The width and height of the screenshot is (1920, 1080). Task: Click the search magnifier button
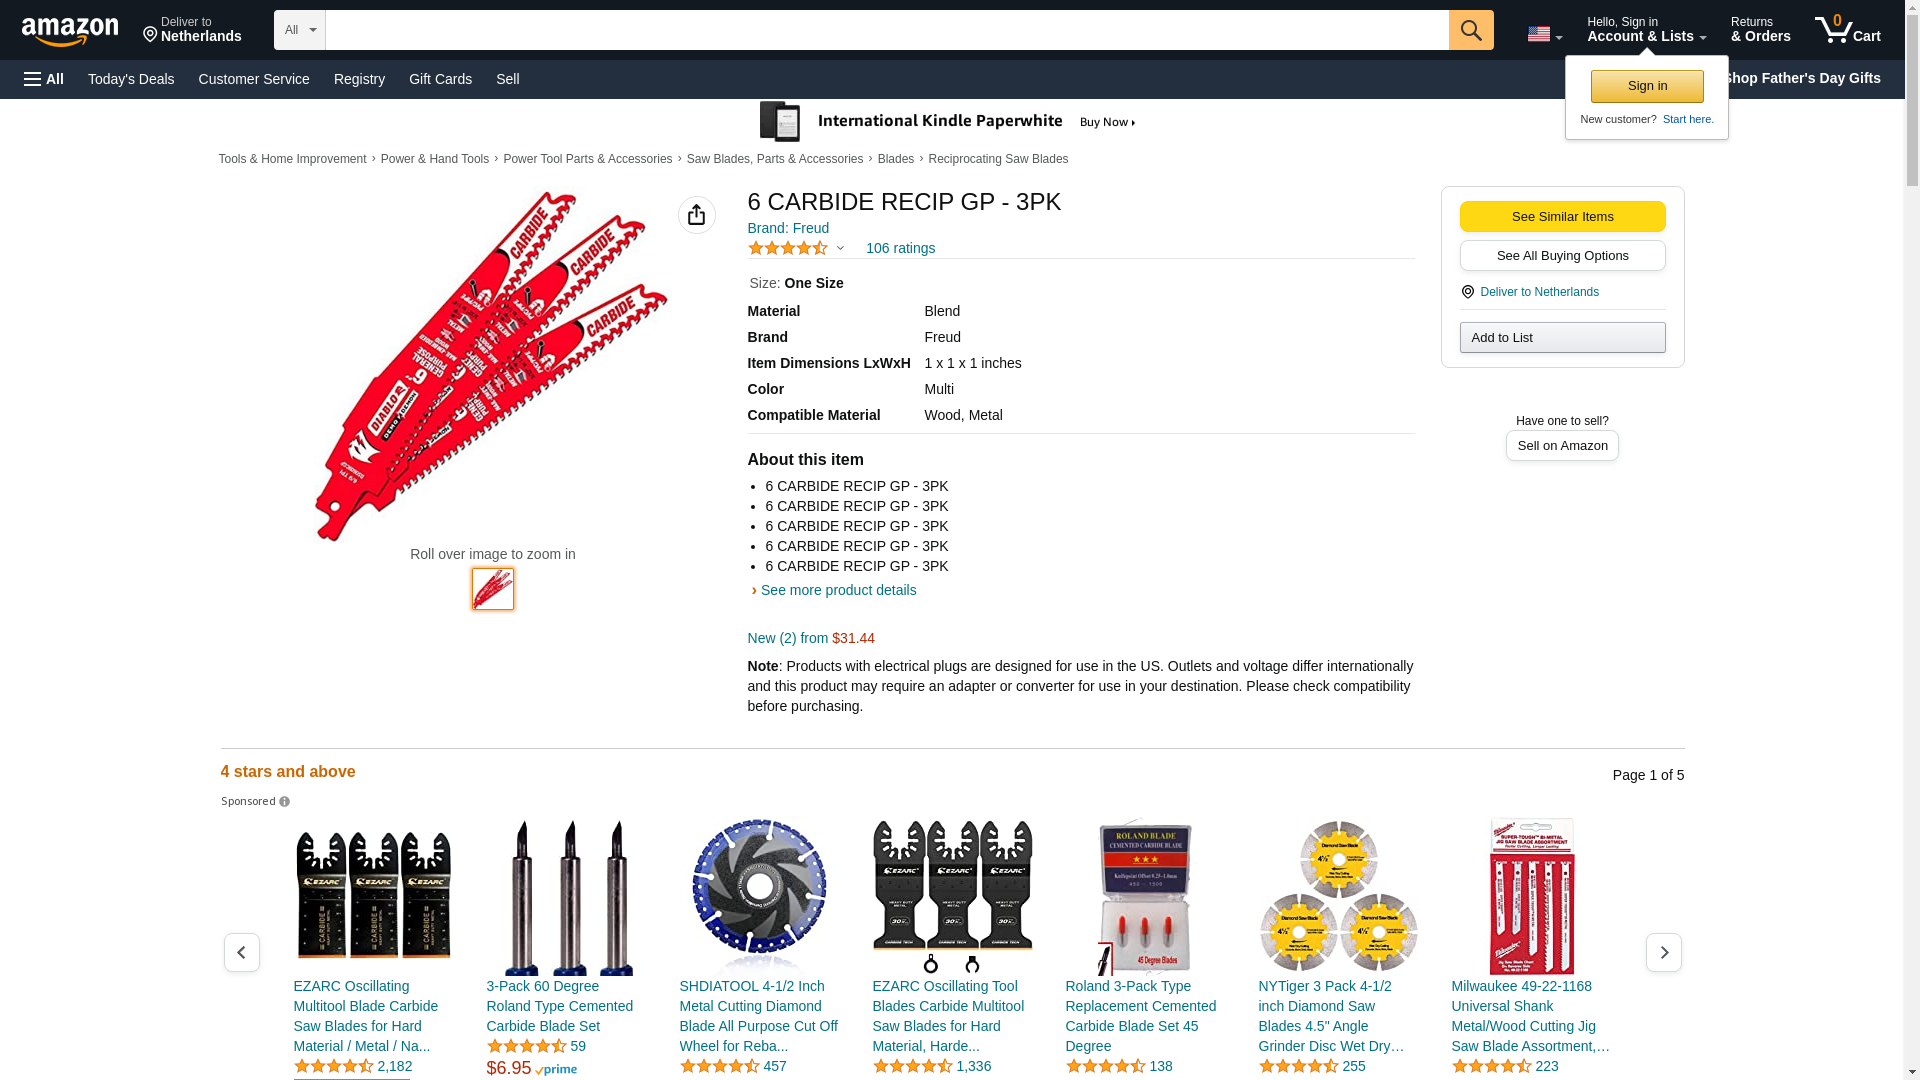[1470, 30]
